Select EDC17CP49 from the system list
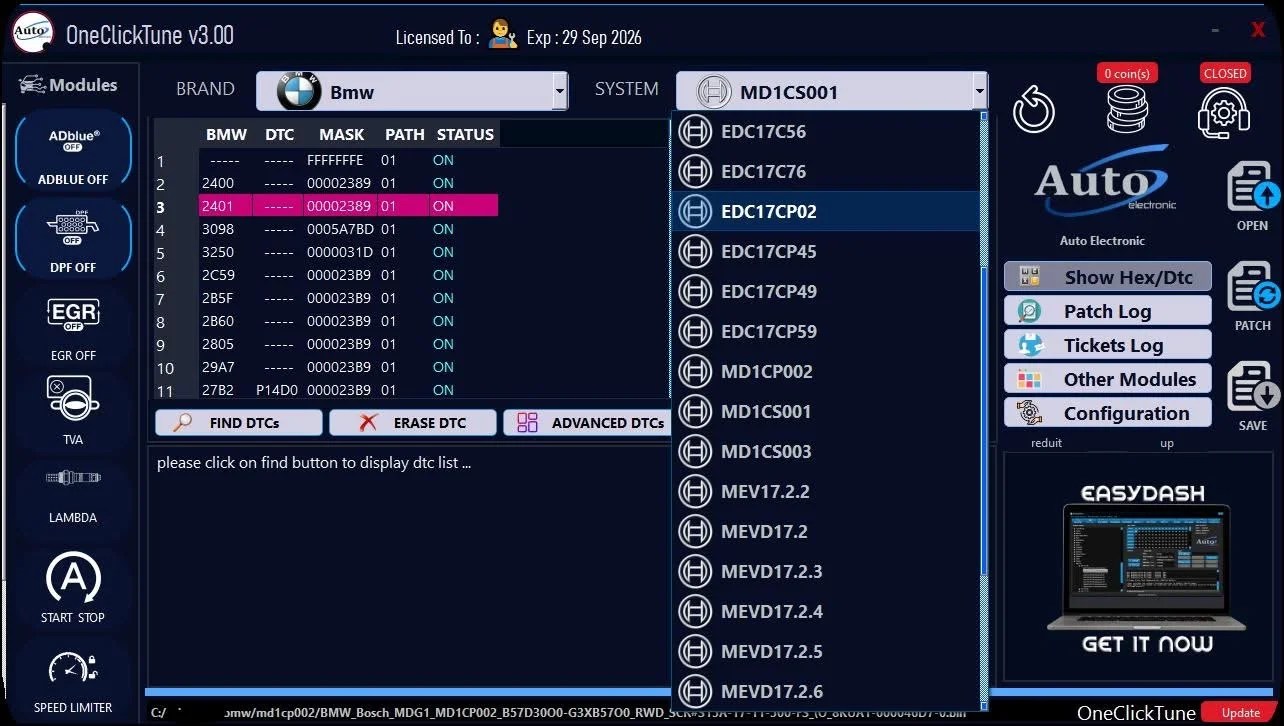The height and width of the screenshot is (726, 1284). point(826,292)
